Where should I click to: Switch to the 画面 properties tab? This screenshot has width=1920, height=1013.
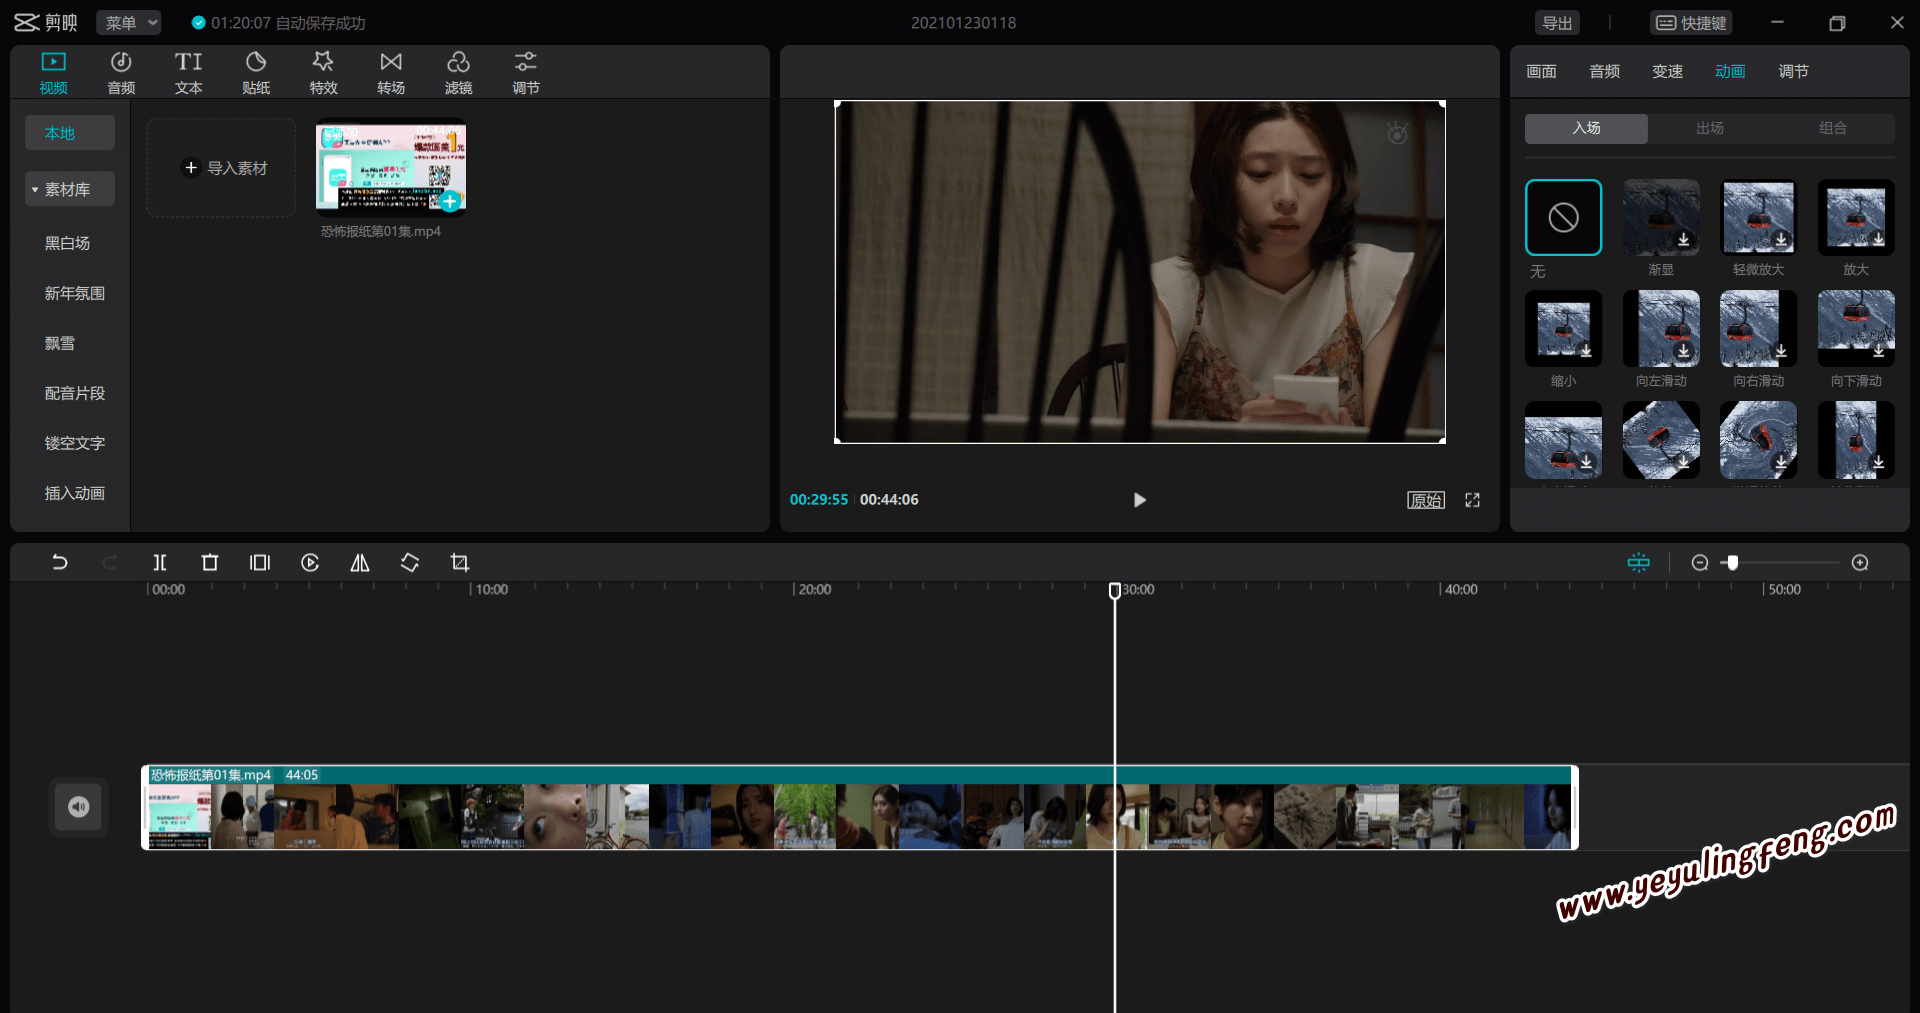[1541, 72]
